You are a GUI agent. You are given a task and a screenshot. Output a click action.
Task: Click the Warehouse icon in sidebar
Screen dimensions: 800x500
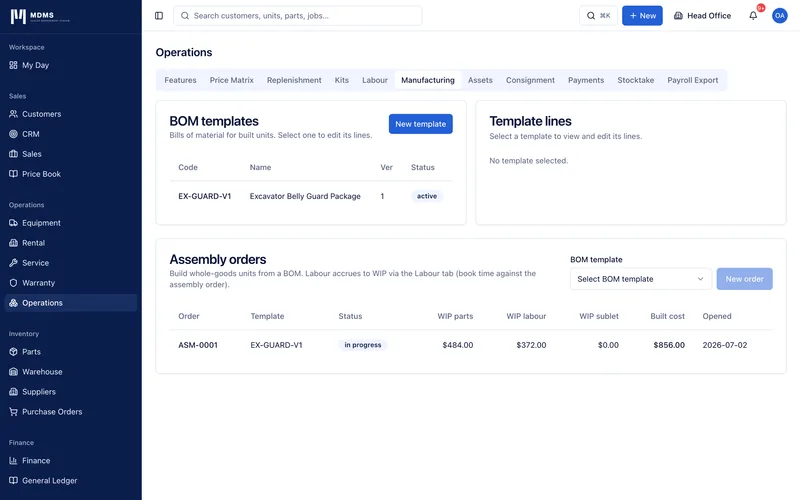click(x=13, y=371)
